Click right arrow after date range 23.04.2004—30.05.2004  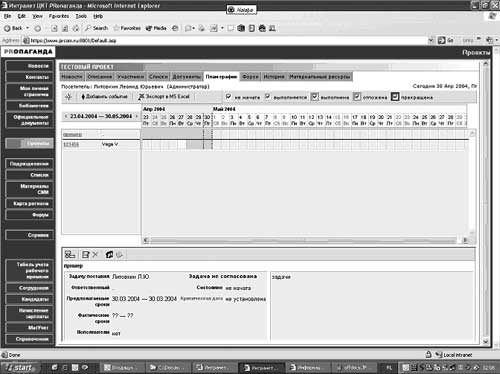click(x=136, y=116)
